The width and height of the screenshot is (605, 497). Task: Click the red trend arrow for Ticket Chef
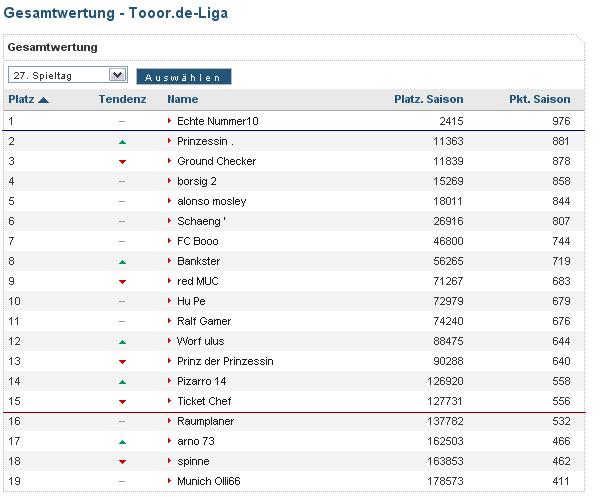point(122,402)
